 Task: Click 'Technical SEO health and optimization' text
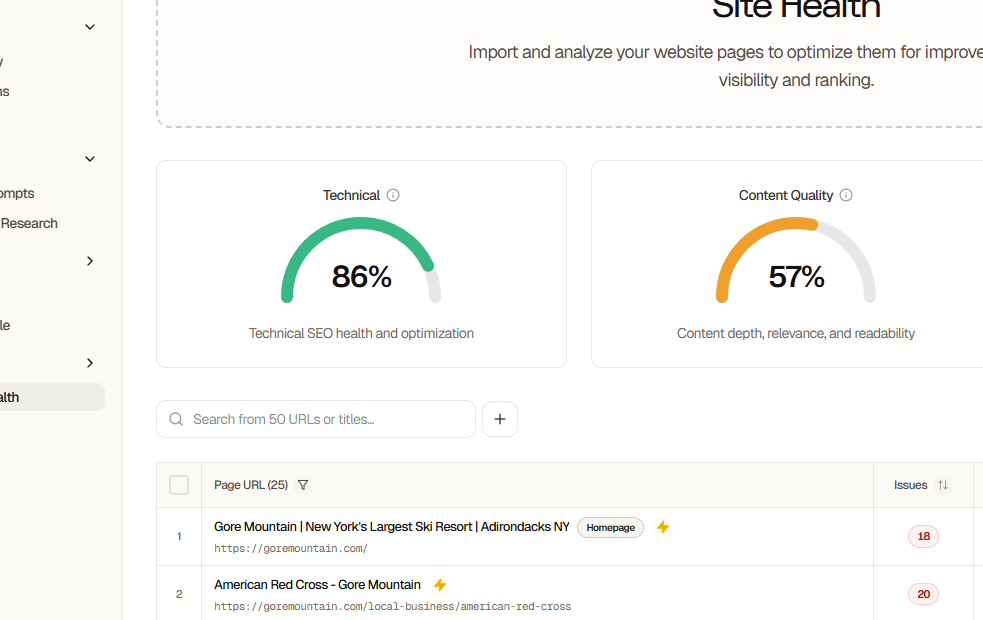pyautogui.click(x=361, y=333)
